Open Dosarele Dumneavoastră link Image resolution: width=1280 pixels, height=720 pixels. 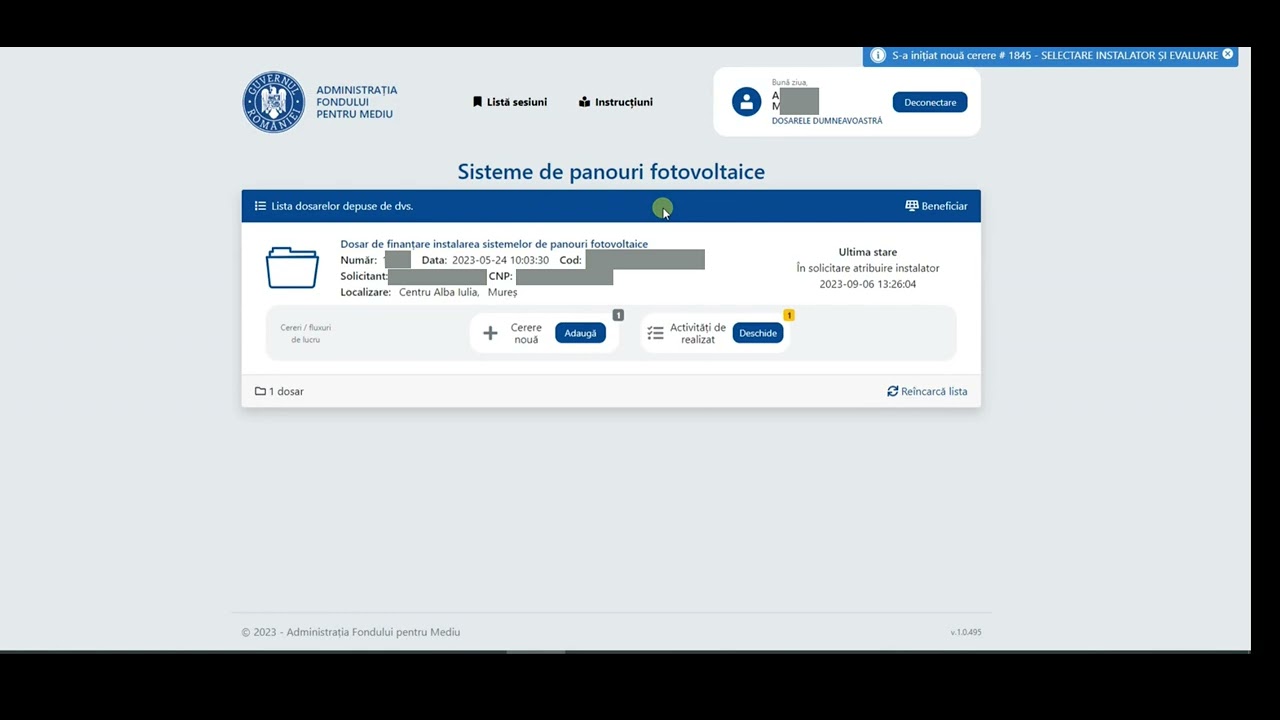pos(827,121)
